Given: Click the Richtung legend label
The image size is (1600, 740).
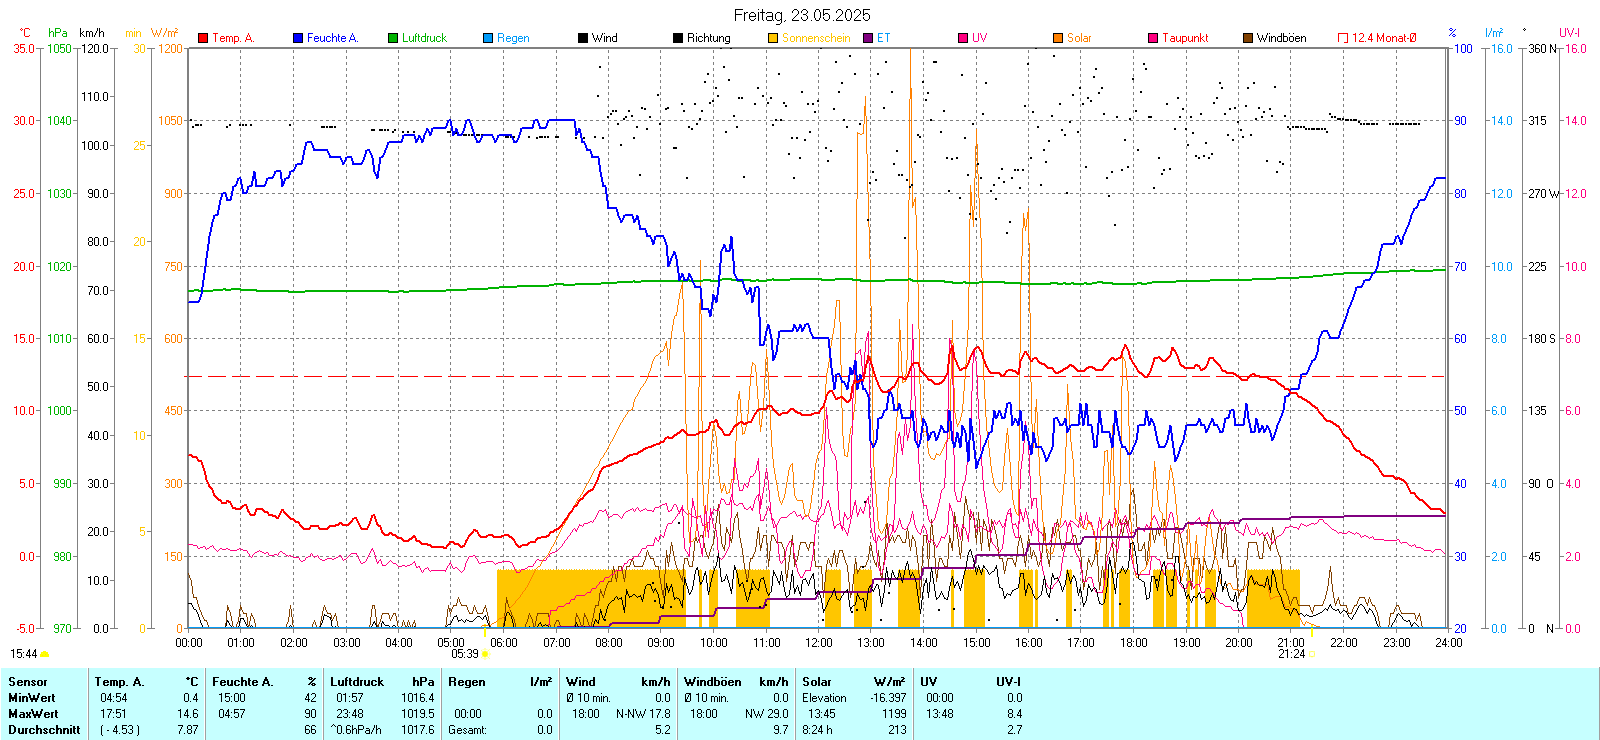Looking at the screenshot, I should pos(708,38).
